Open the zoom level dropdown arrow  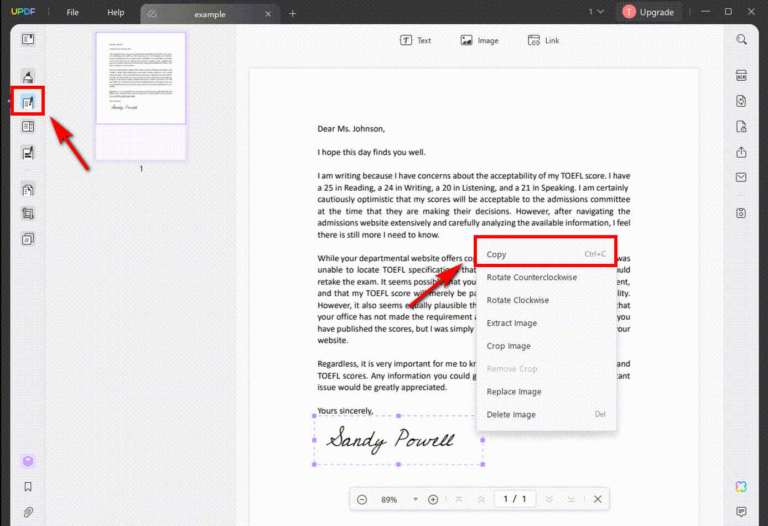415,500
